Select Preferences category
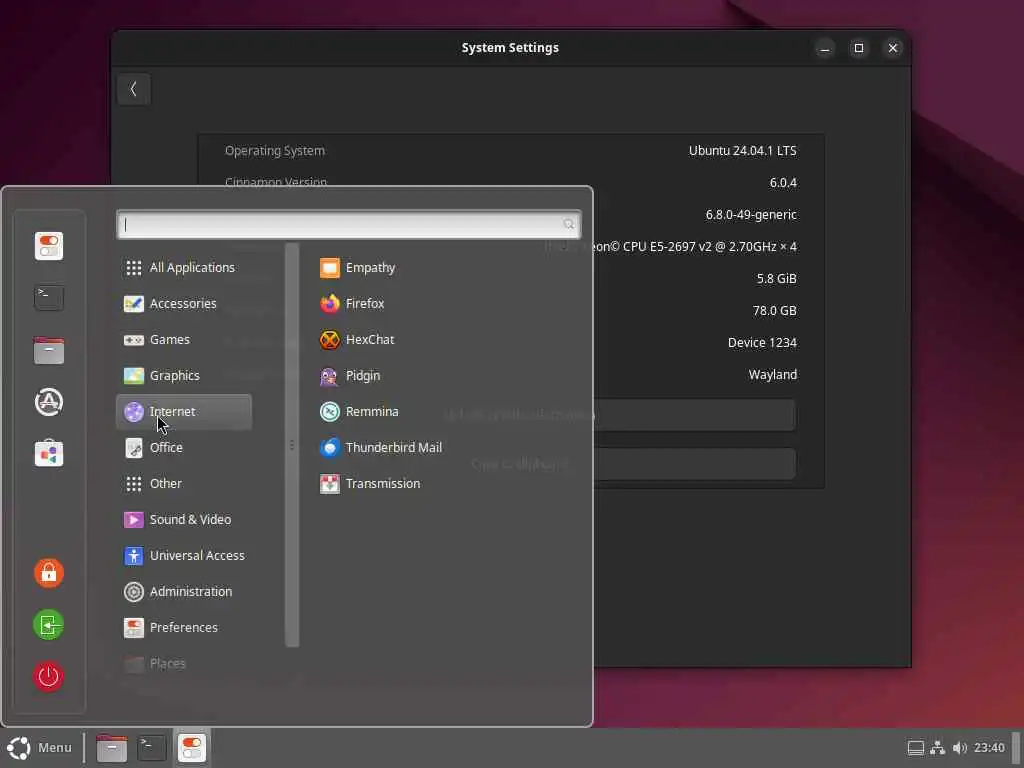Screen dimensions: 1024x768 point(184,627)
